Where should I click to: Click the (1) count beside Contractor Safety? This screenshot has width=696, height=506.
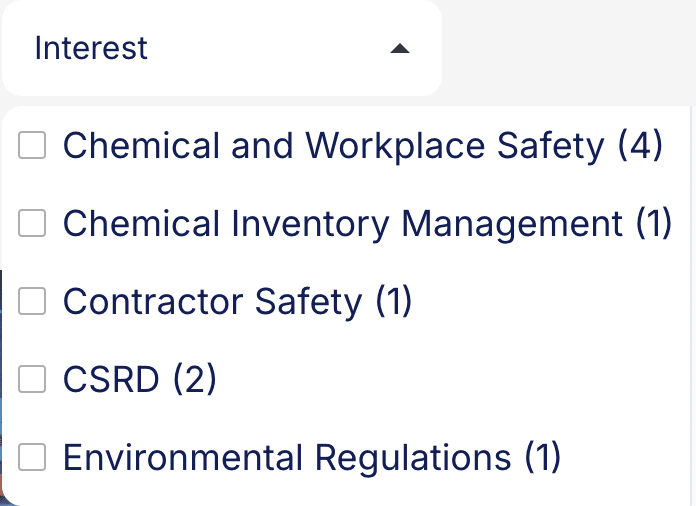(393, 301)
